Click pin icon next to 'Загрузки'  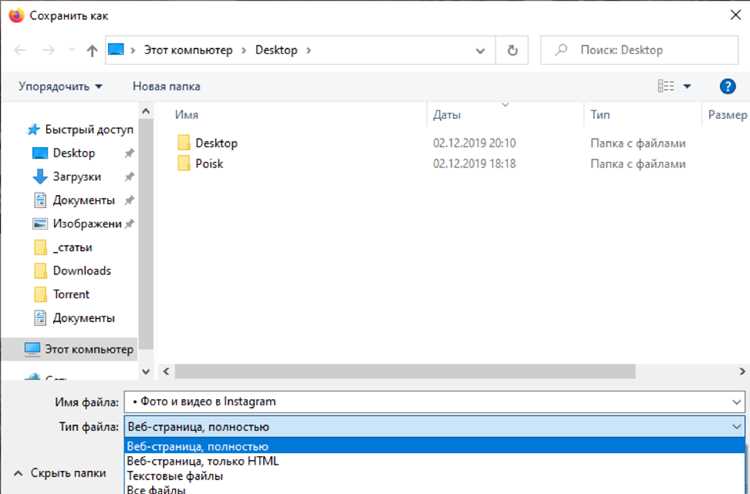tap(129, 176)
